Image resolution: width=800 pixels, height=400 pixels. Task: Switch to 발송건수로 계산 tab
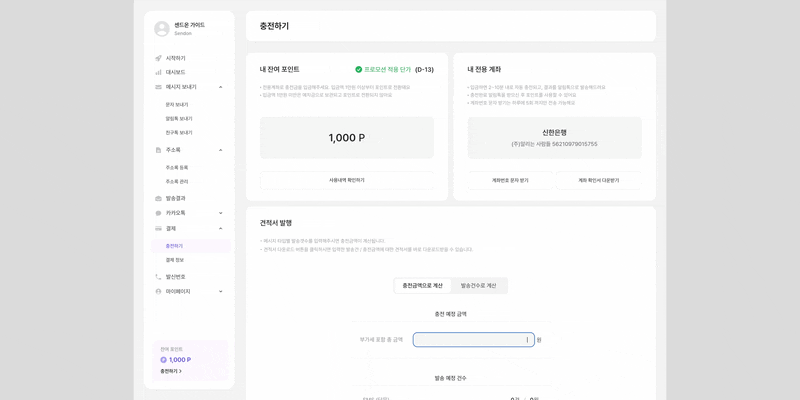pyautogui.click(x=478, y=286)
